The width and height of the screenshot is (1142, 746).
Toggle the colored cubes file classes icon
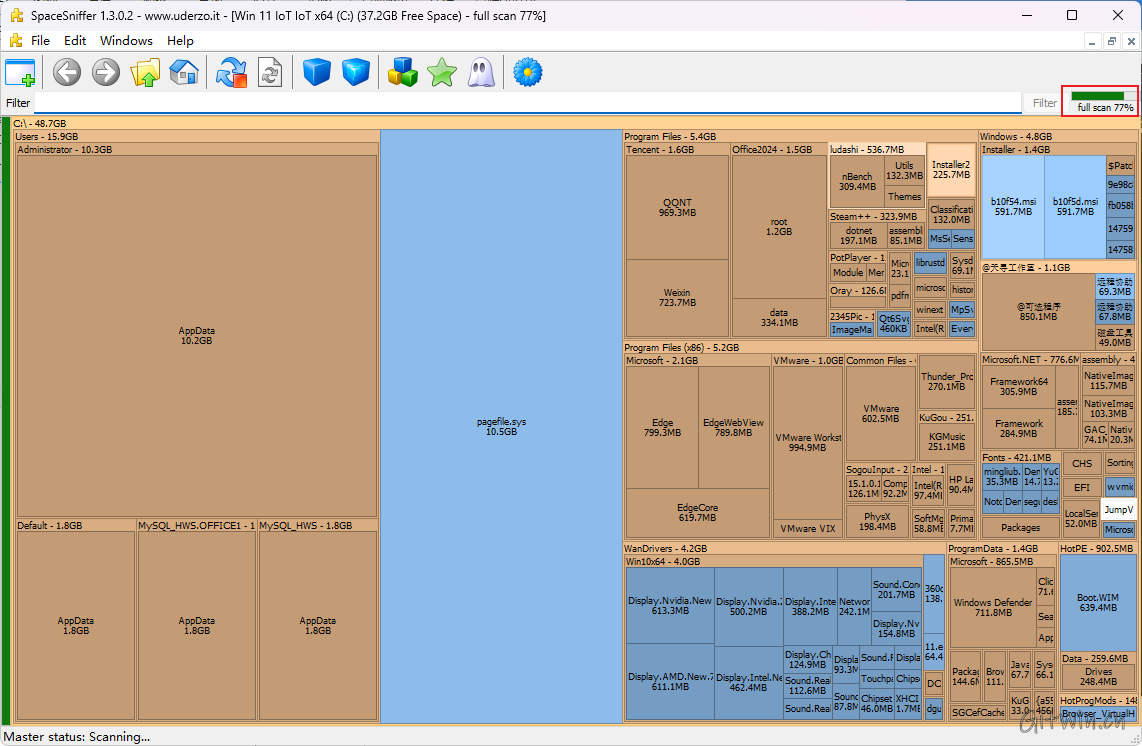(x=403, y=72)
